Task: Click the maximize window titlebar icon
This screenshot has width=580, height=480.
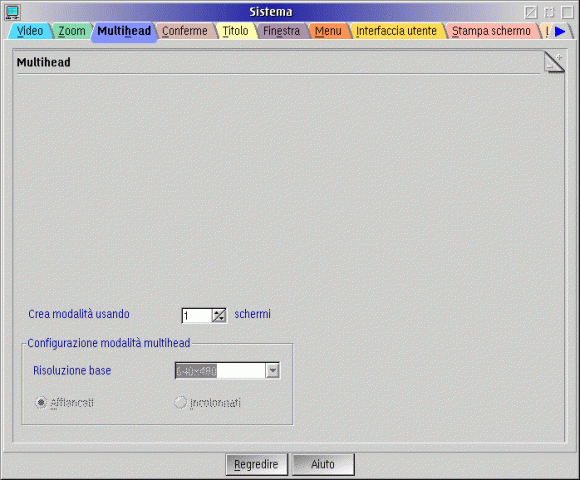Action: [568, 12]
